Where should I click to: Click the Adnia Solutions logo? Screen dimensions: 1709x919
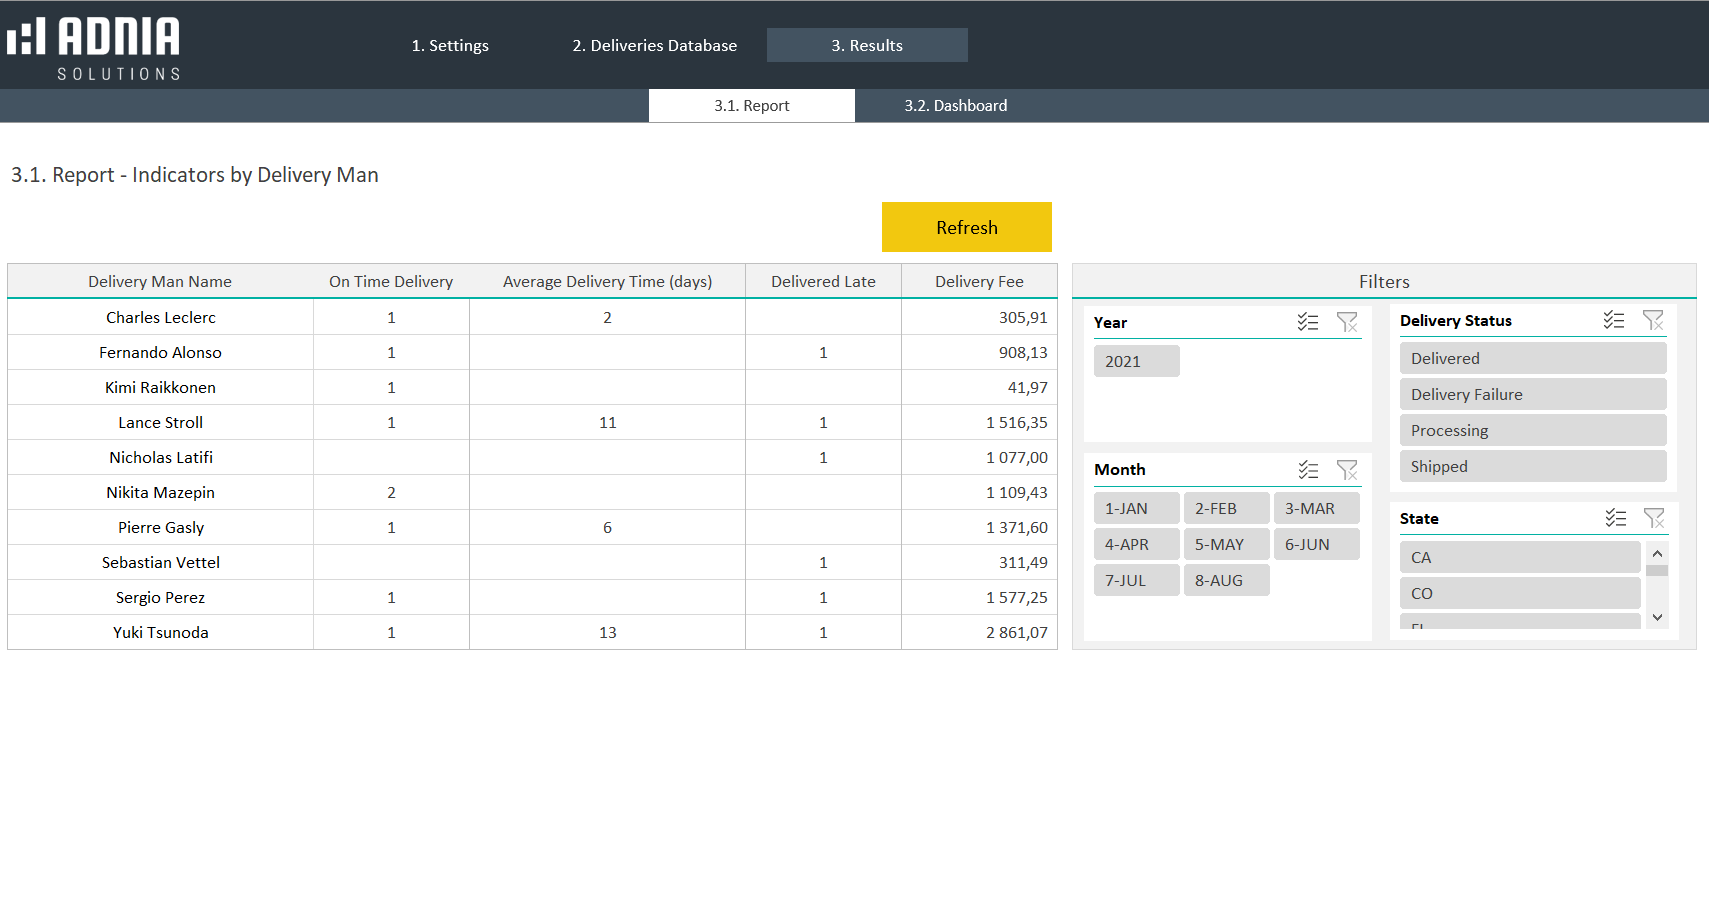tap(94, 47)
